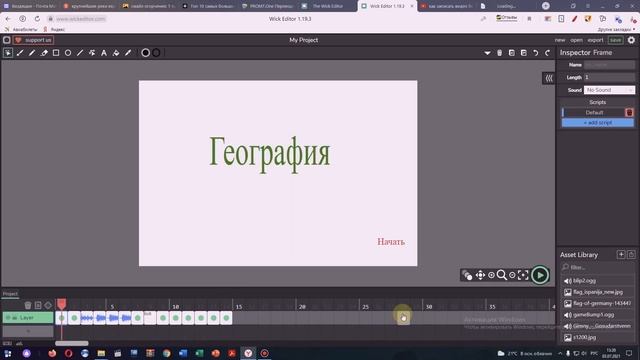This screenshot has height=360, width=640.
Task: Click the undo arrow
Action: 536,53
